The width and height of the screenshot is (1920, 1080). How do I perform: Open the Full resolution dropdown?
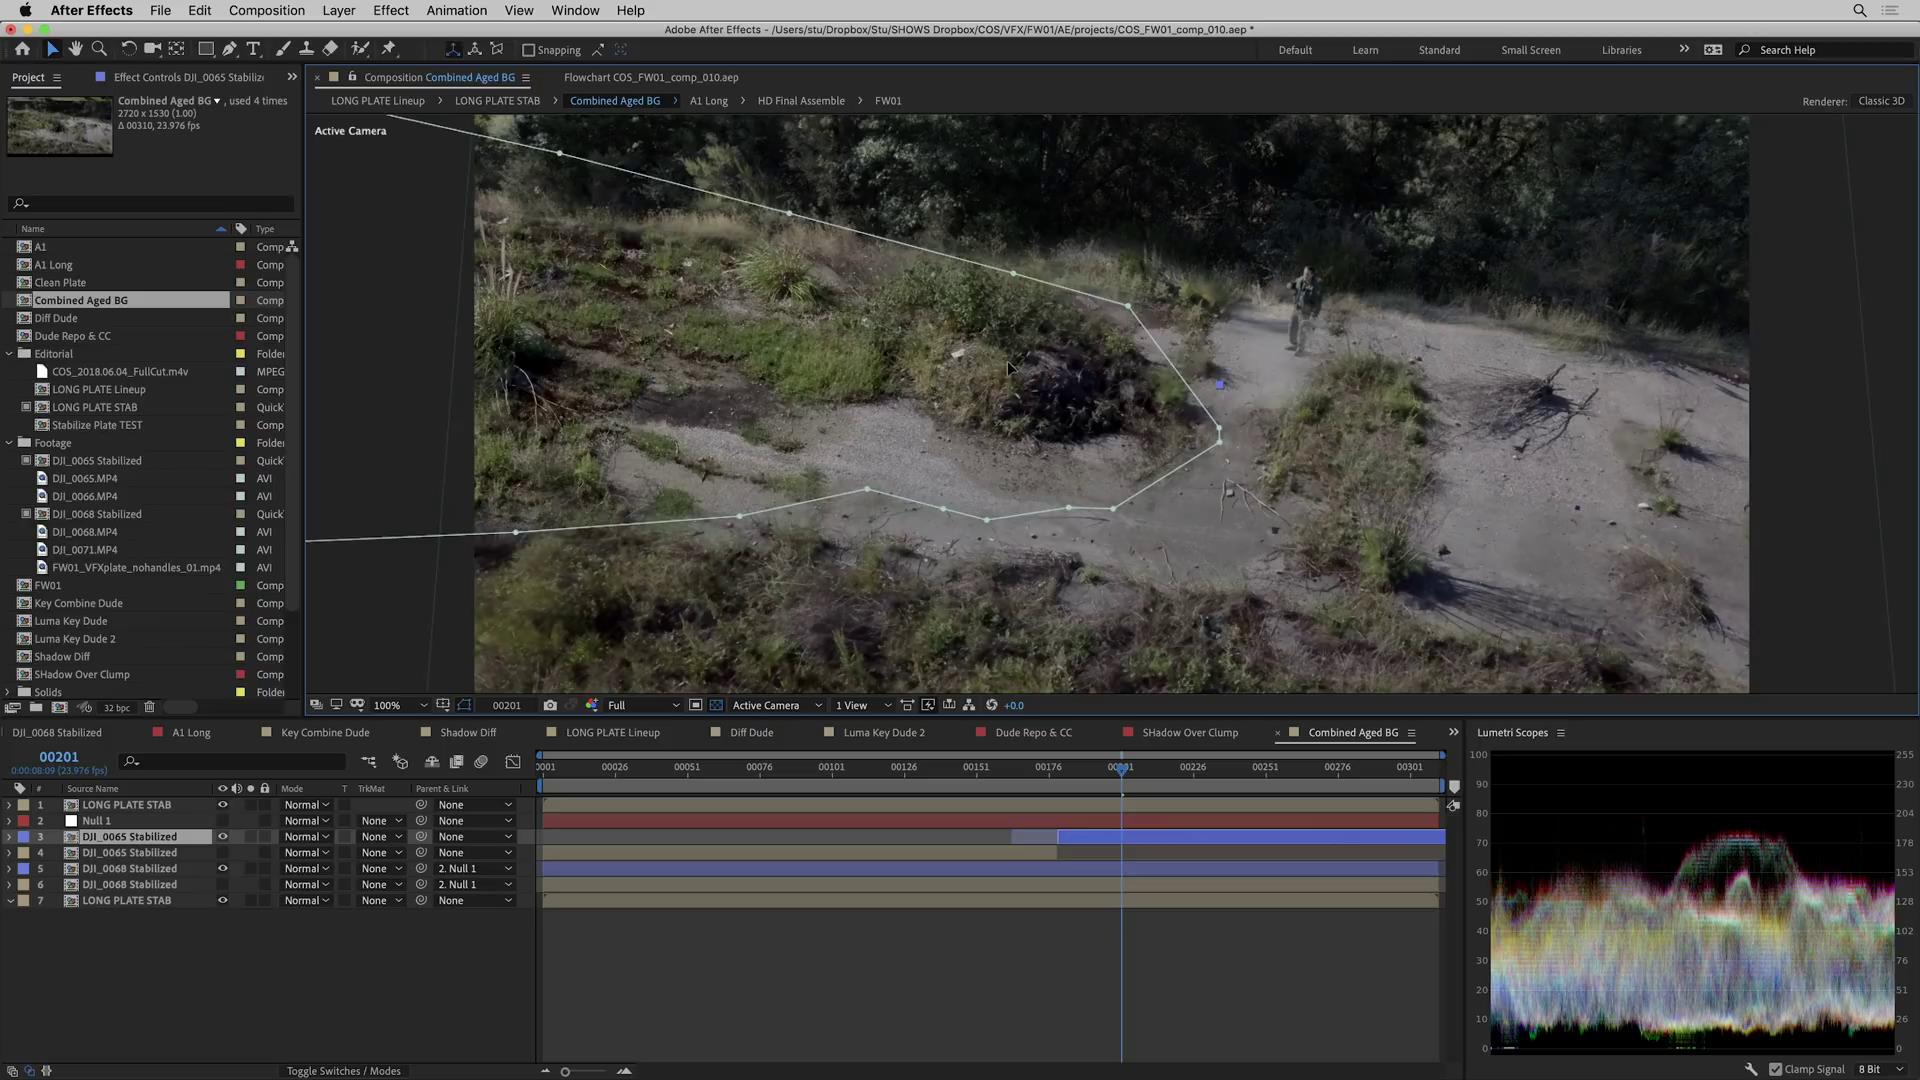pyautogui.click(x=643, y=705)
